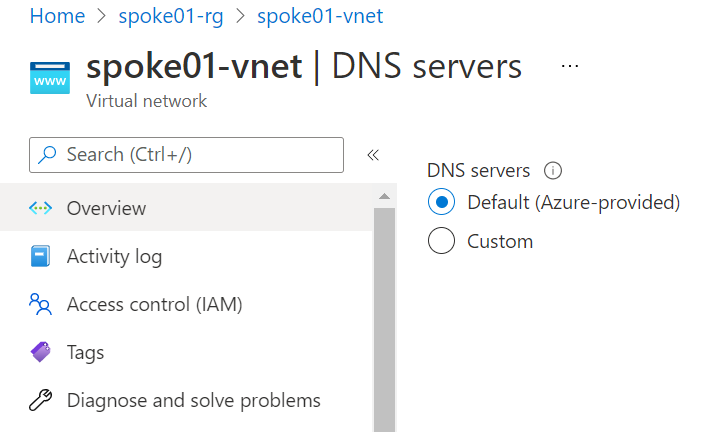Screen dimensions: 726x432
Task: Click the DNS servers info icon
Action: (552, 170)
